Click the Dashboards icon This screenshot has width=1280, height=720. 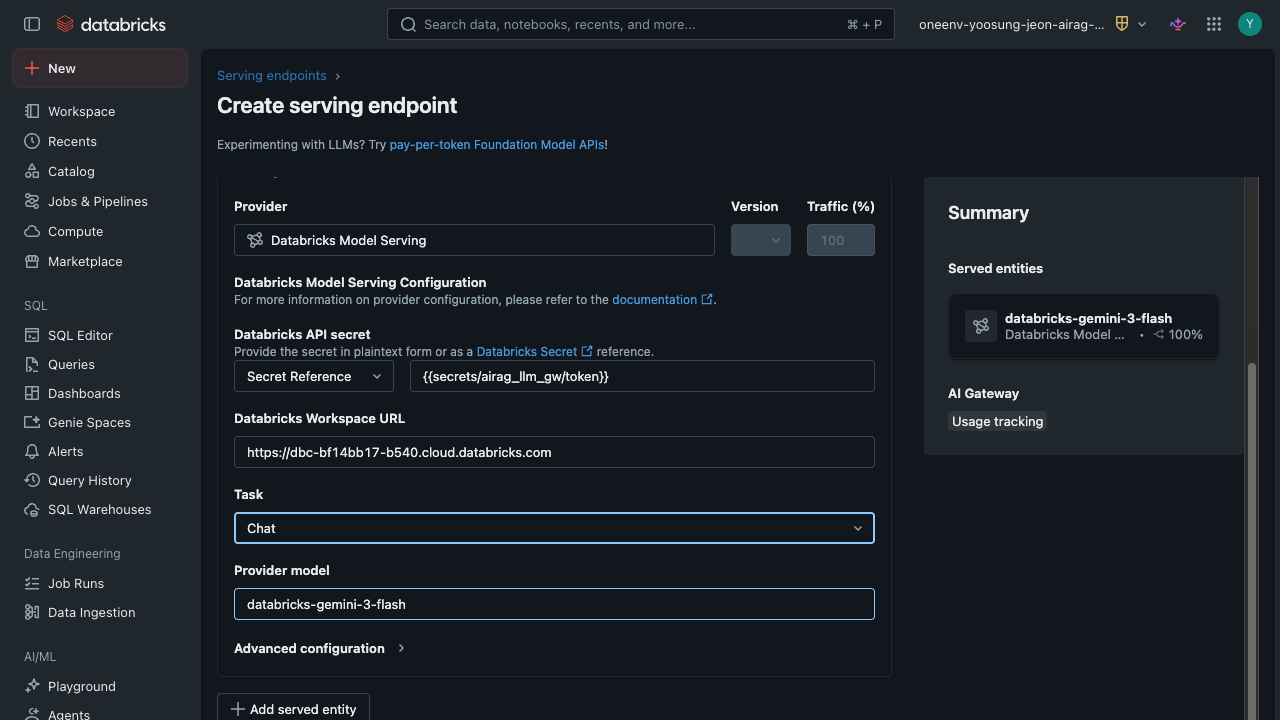pyautogui.click(x=32, y=393)
